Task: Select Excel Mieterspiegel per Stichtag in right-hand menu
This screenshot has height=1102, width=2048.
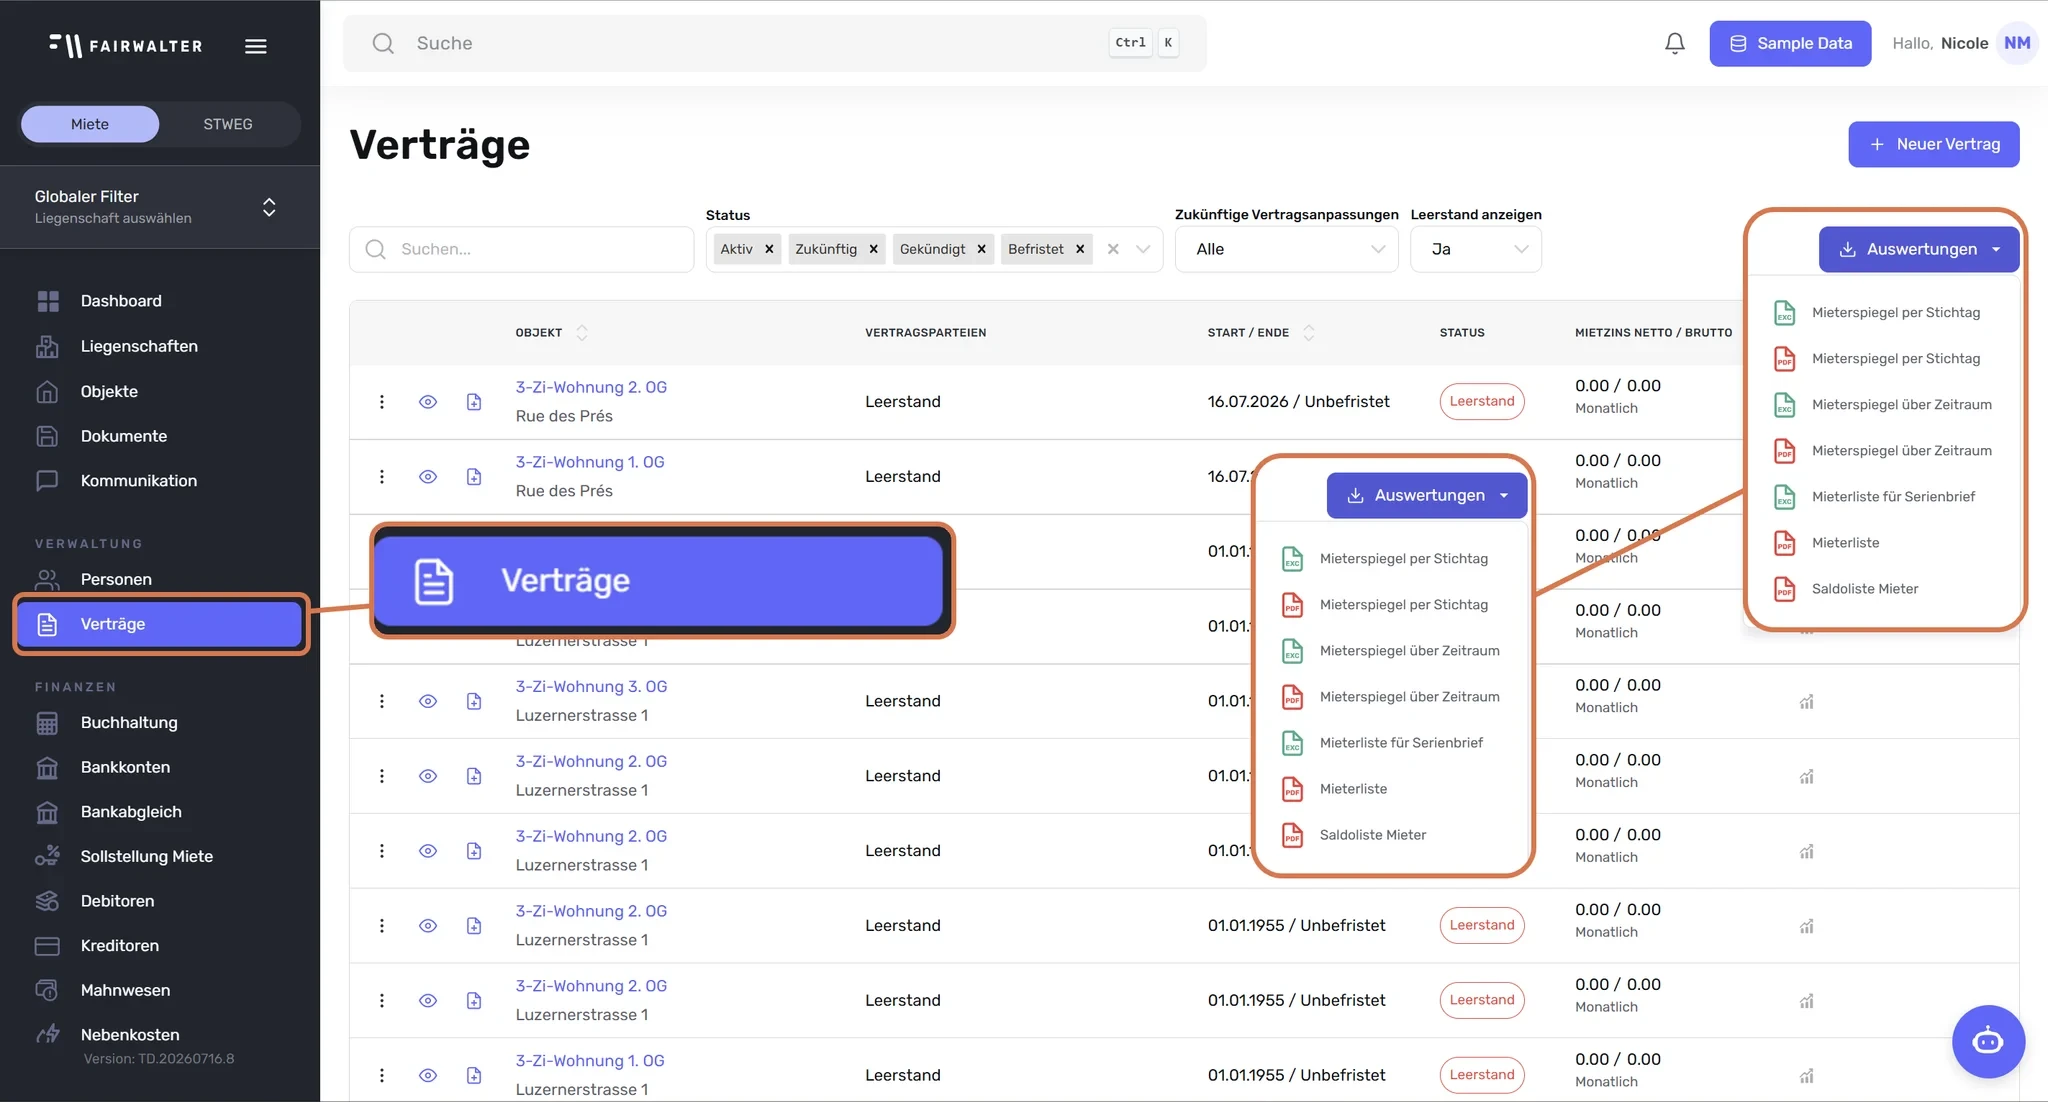Action: [1884, 313]
